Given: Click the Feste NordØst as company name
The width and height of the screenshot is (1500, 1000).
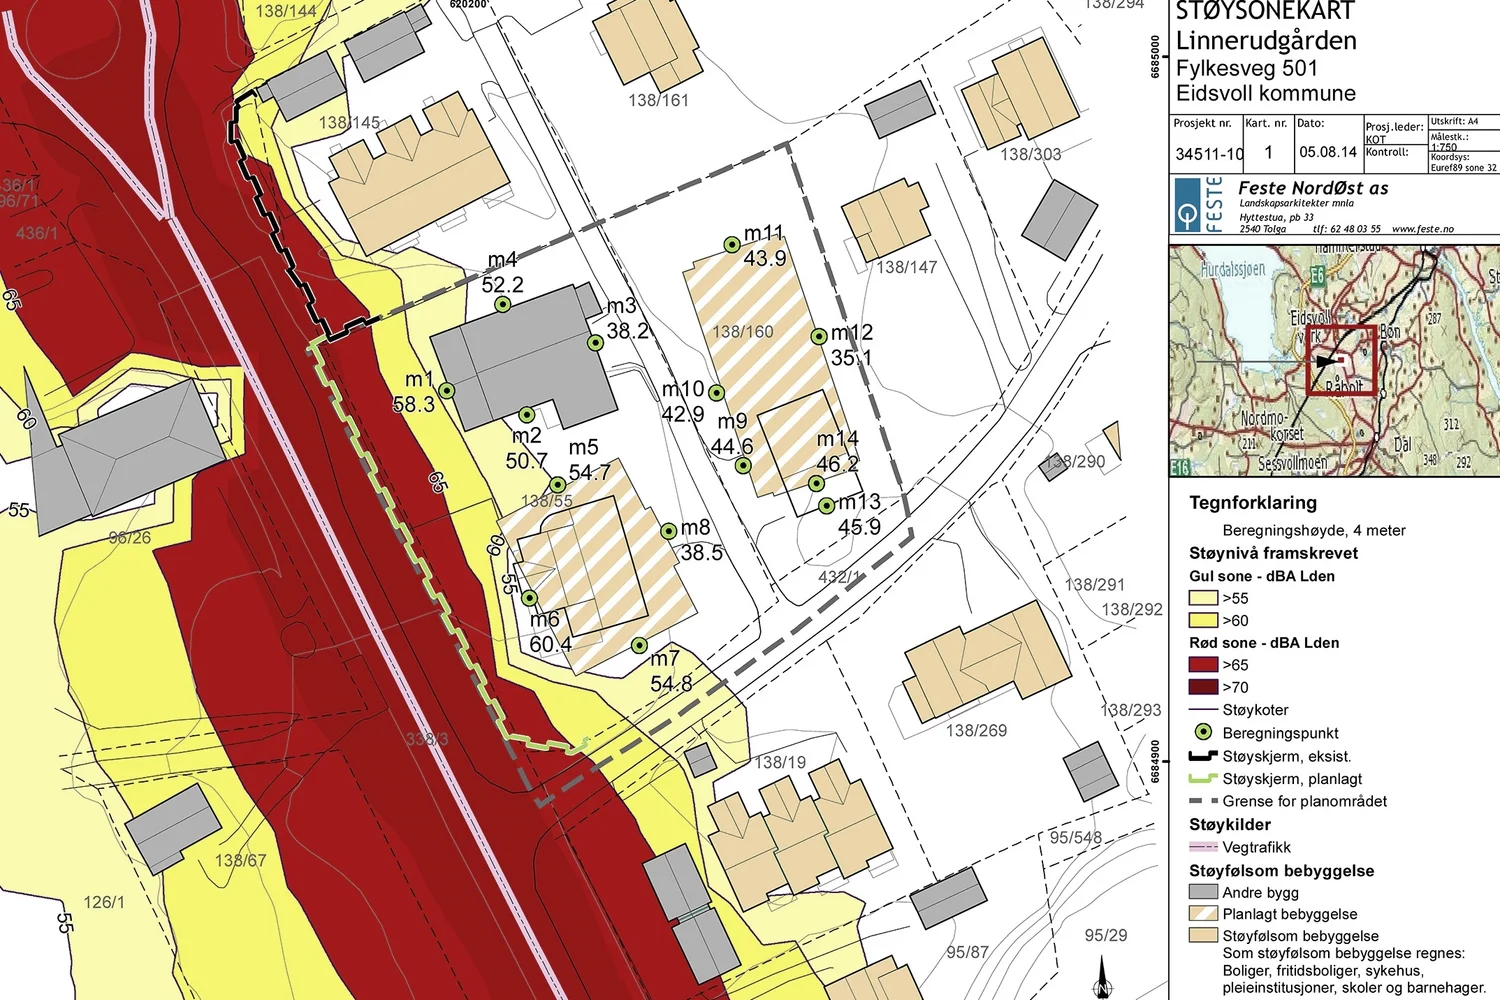Looking at the screenshot, I should (1313, 188).
